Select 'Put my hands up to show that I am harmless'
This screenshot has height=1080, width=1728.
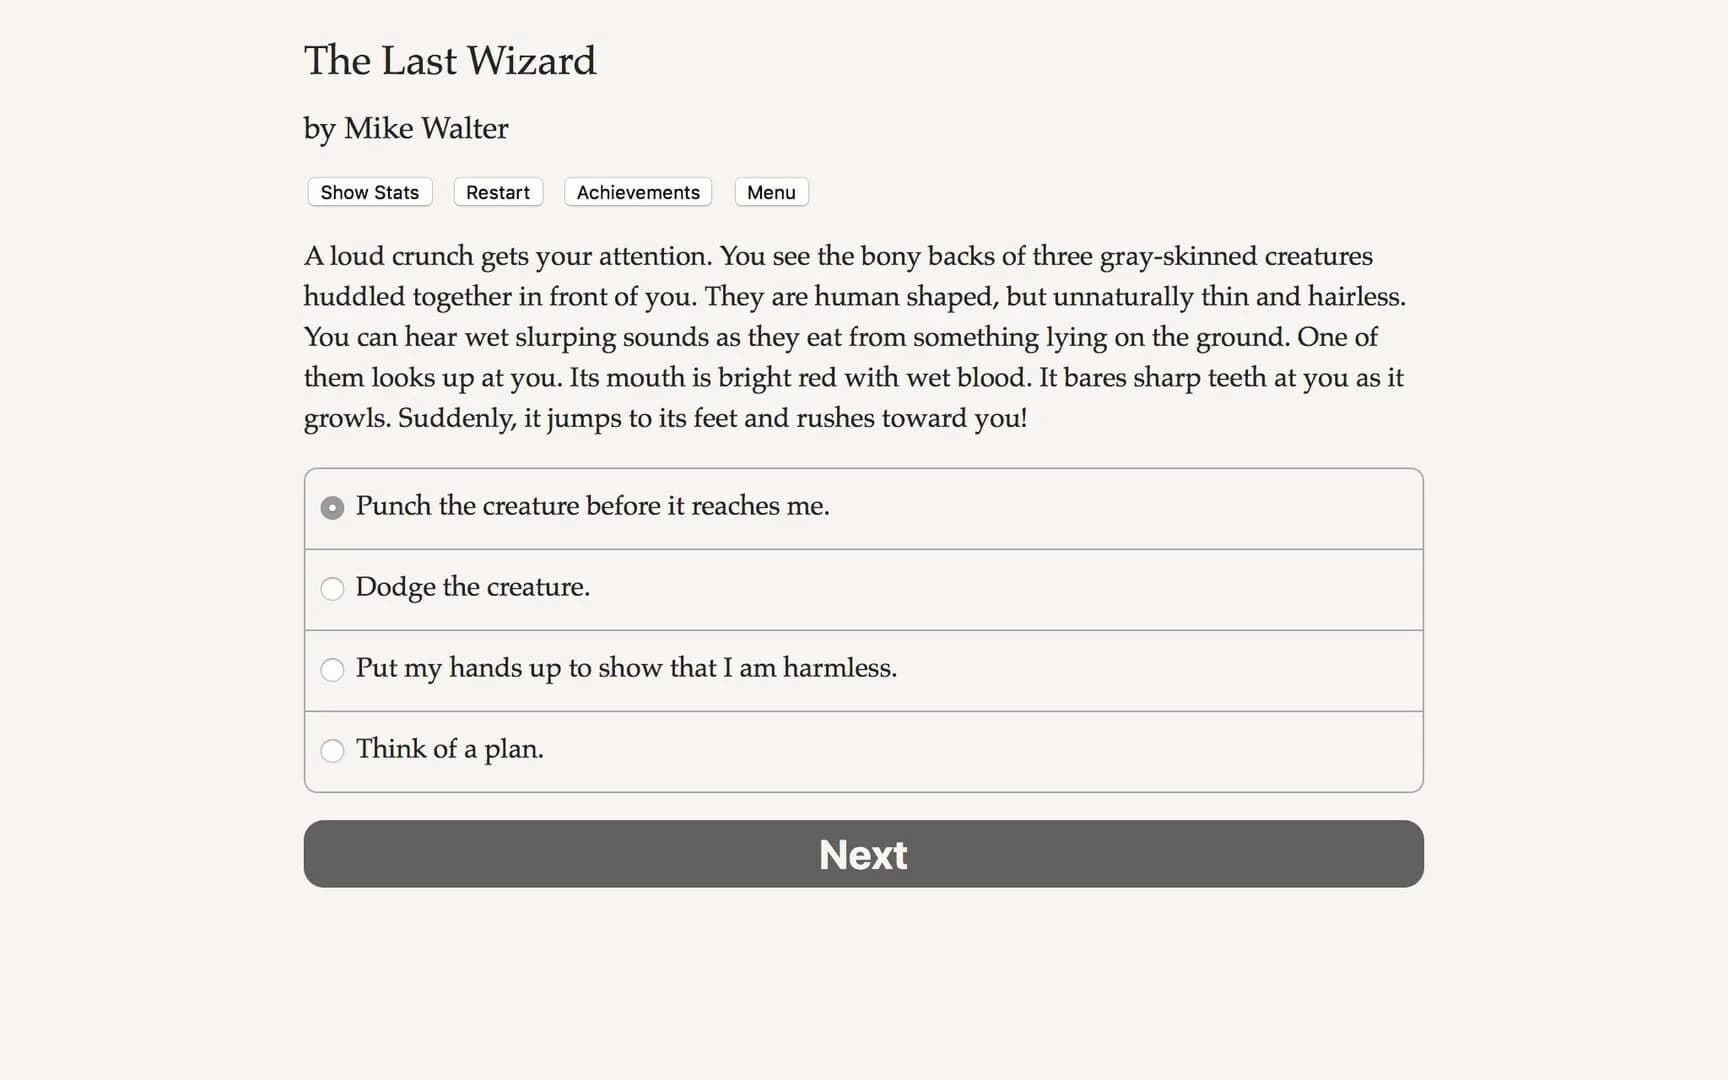coord(626,668)
